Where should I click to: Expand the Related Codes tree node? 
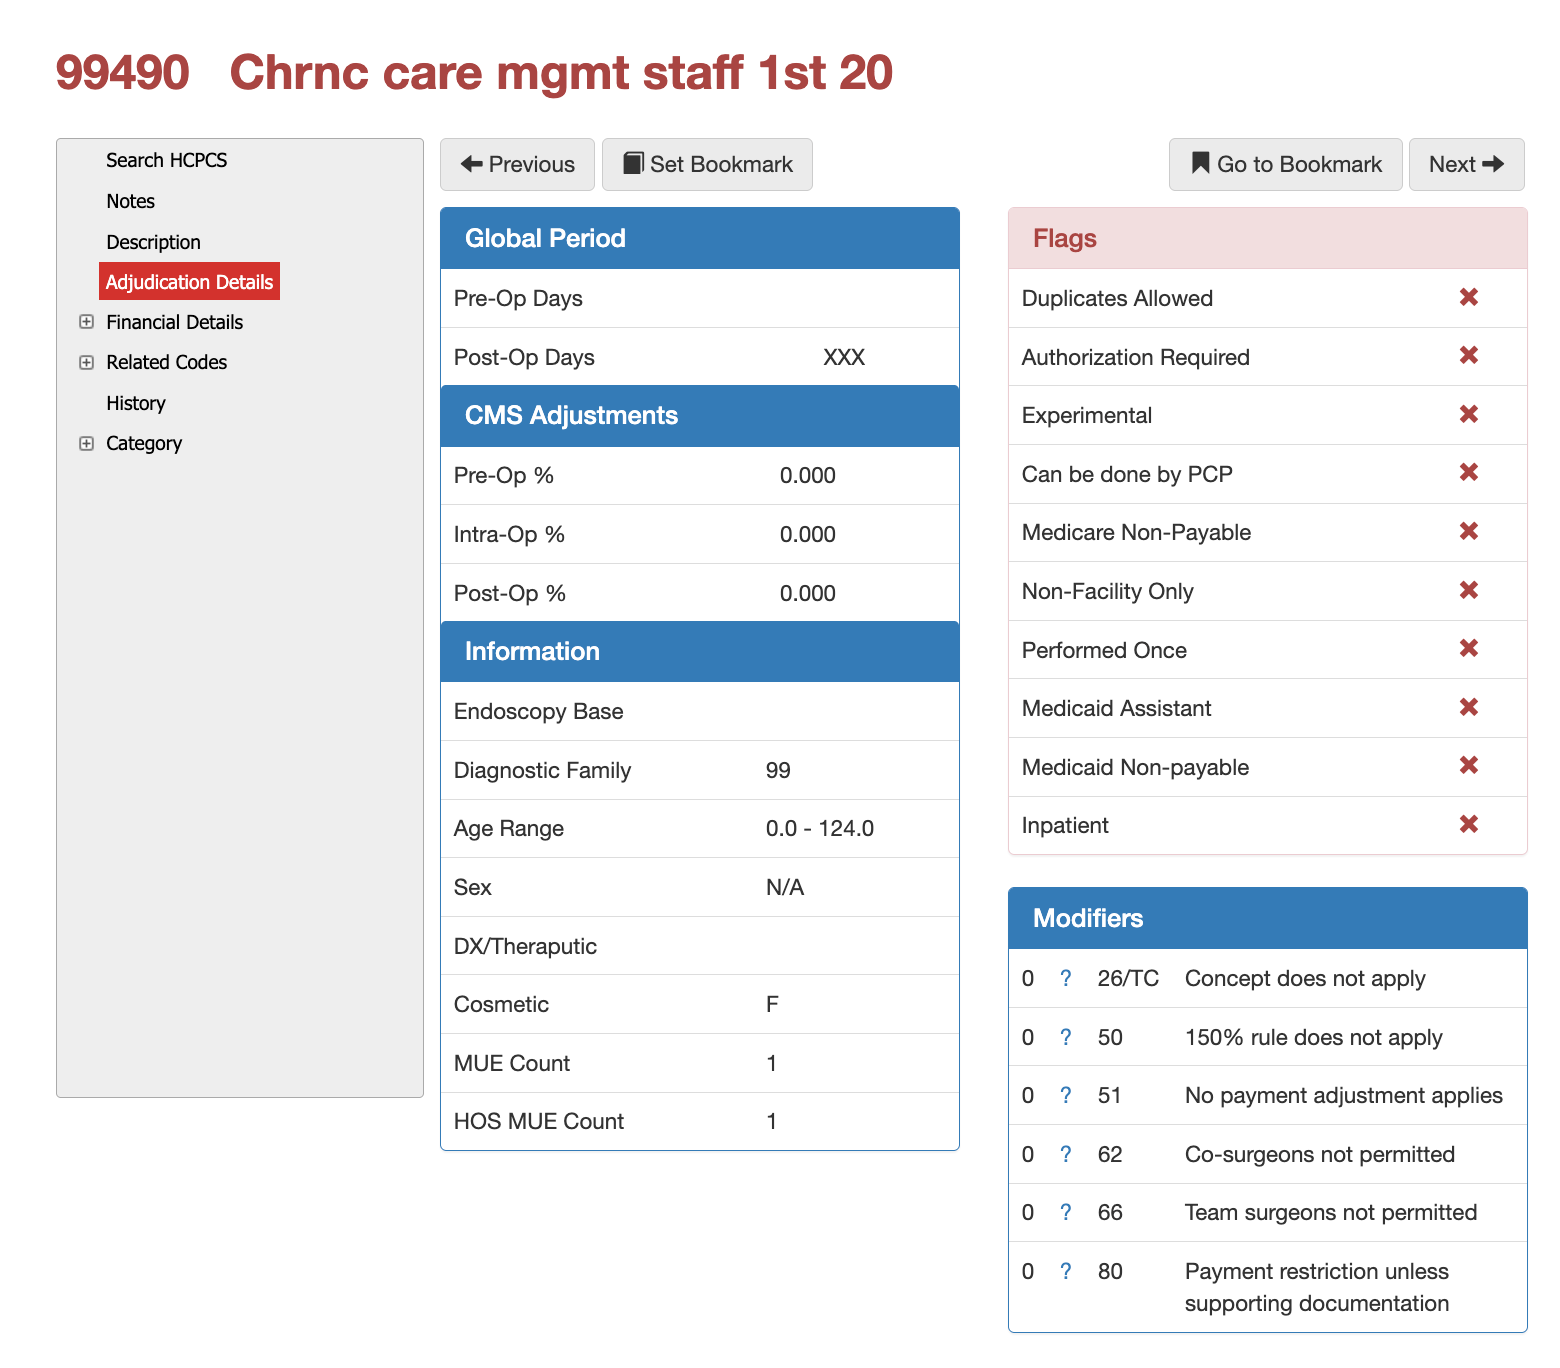pyautogui.click(x=87, y=362)
